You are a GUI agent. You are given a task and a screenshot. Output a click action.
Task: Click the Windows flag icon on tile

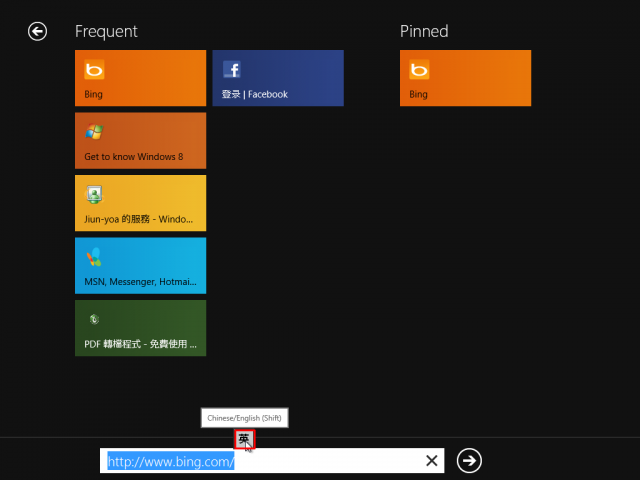pyautogui.click(x=94, y=132)
